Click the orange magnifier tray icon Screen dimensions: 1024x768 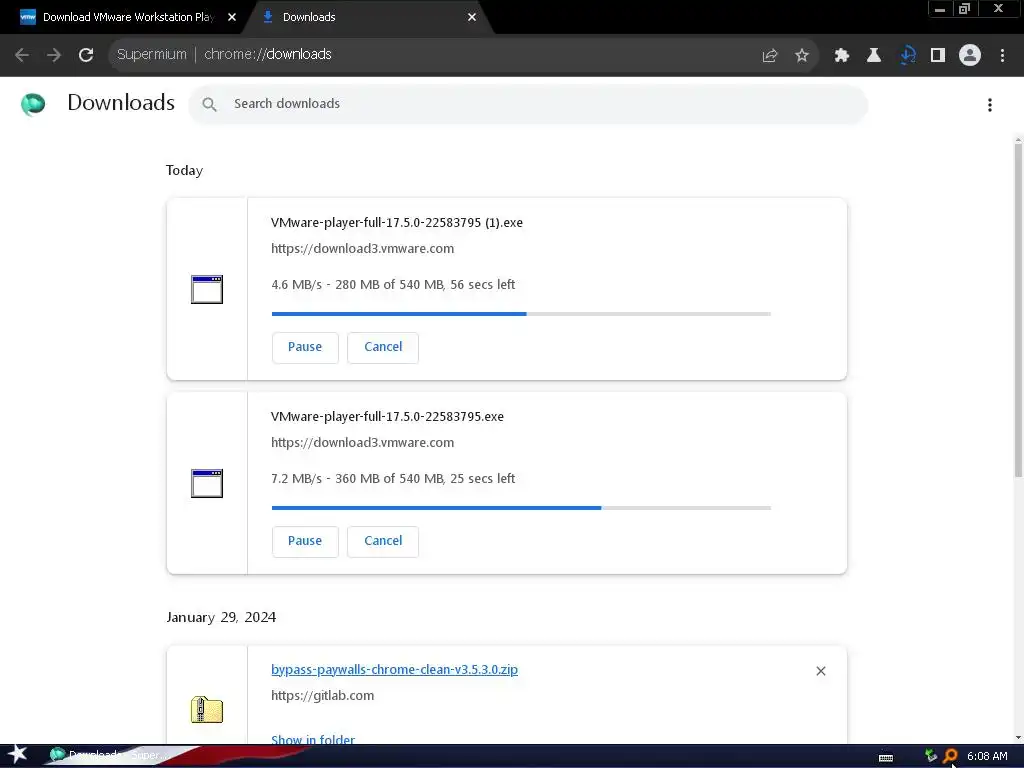click(x=951, y=756)
